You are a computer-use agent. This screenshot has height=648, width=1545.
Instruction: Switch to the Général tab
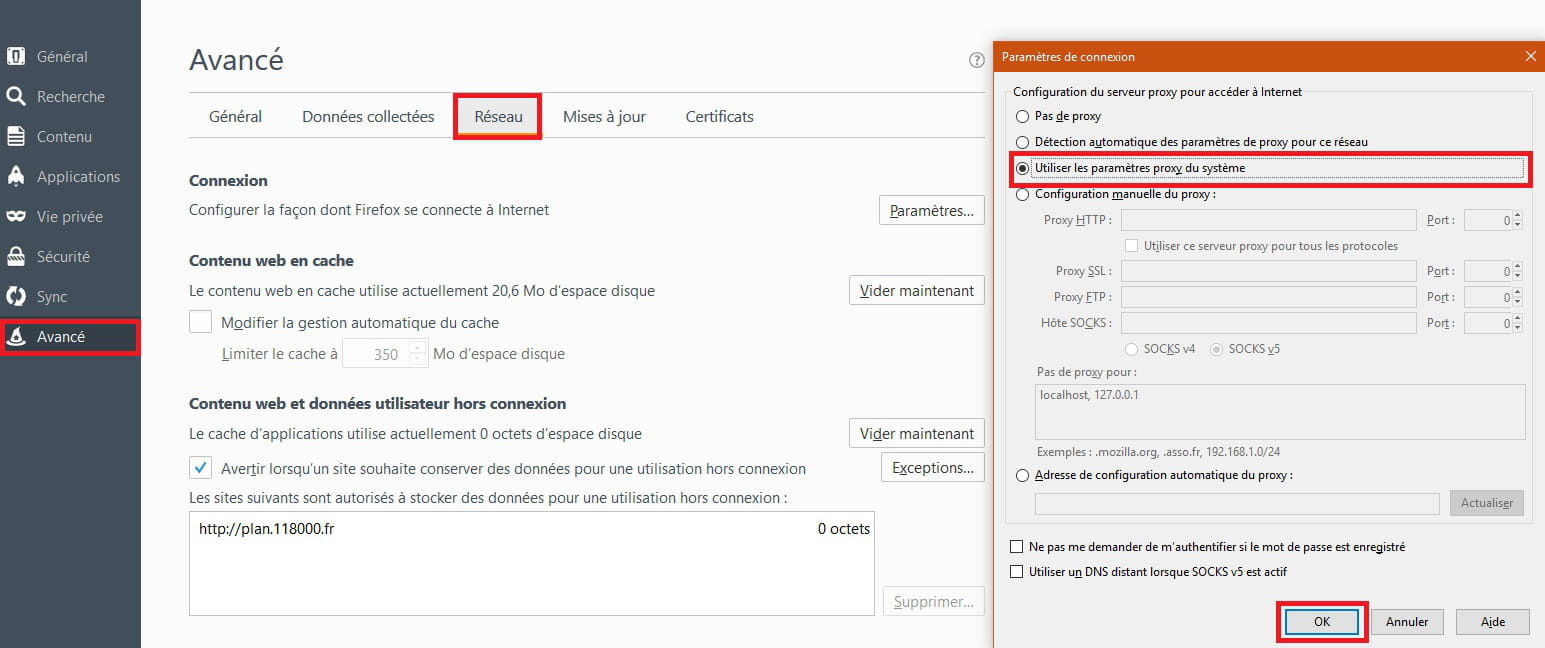coord(235,117)
